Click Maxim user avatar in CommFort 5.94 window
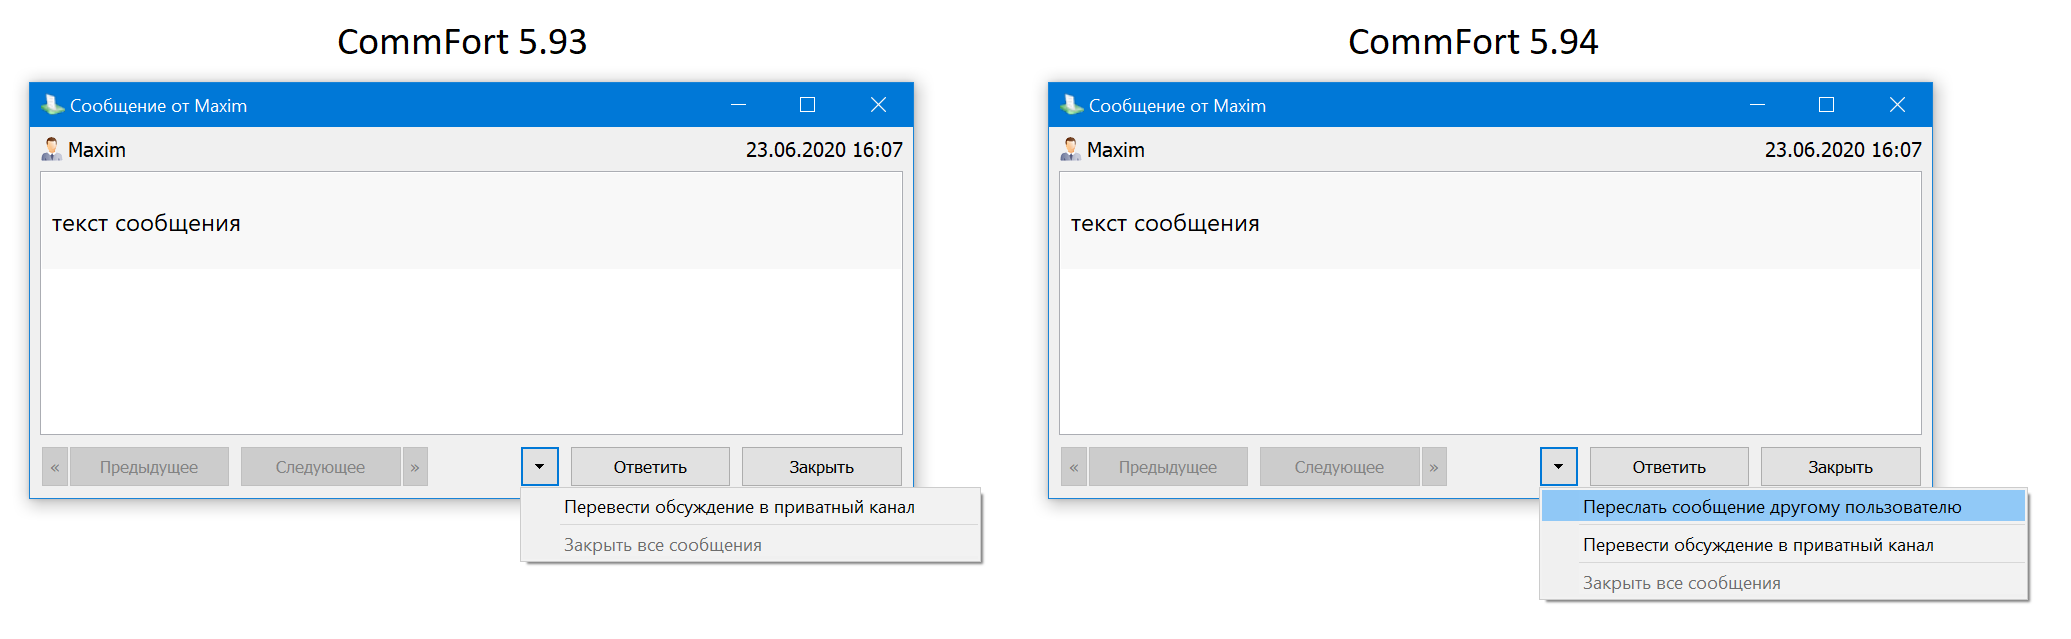This screenshot has width=2071, height=639. 1070,149
